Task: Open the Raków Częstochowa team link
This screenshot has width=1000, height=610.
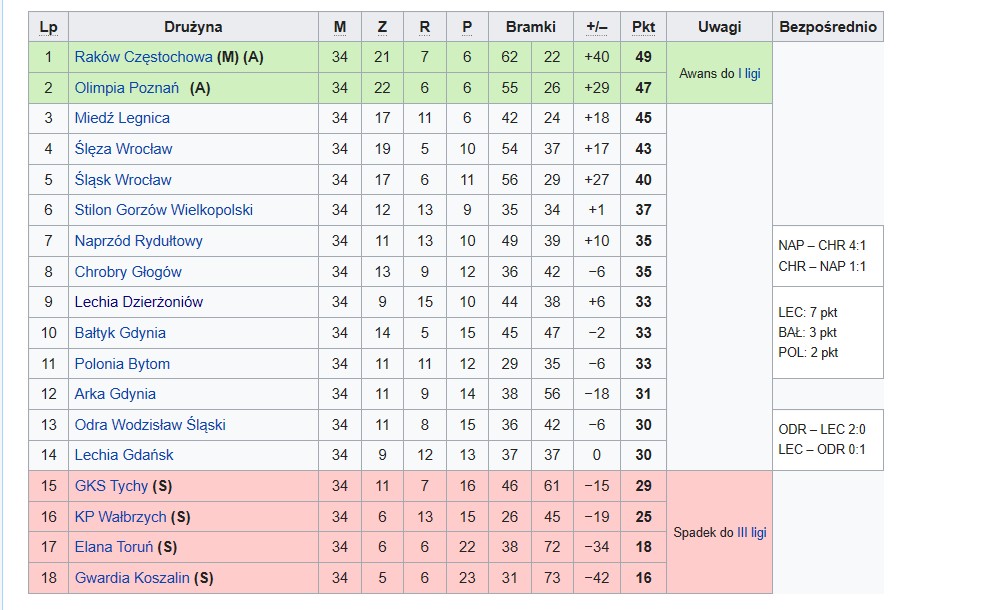Action: tap(143, 57)
